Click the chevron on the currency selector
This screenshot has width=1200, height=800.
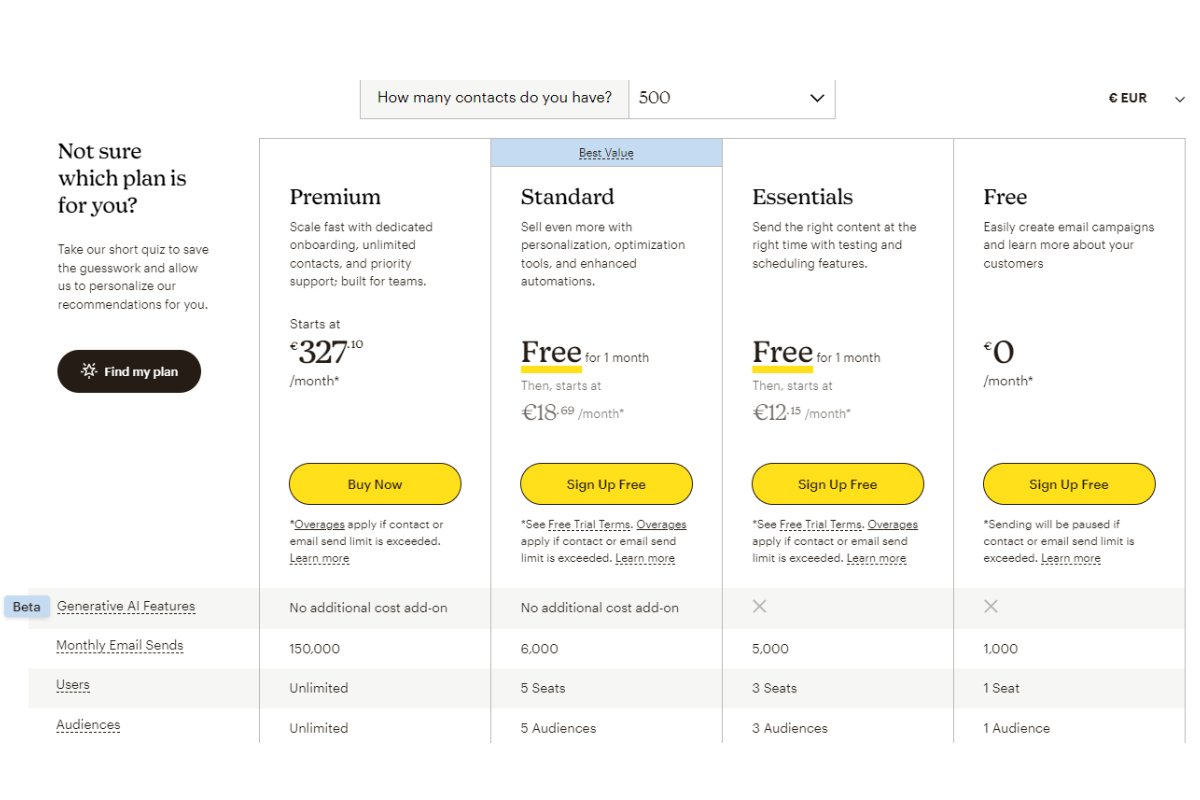1180,98
